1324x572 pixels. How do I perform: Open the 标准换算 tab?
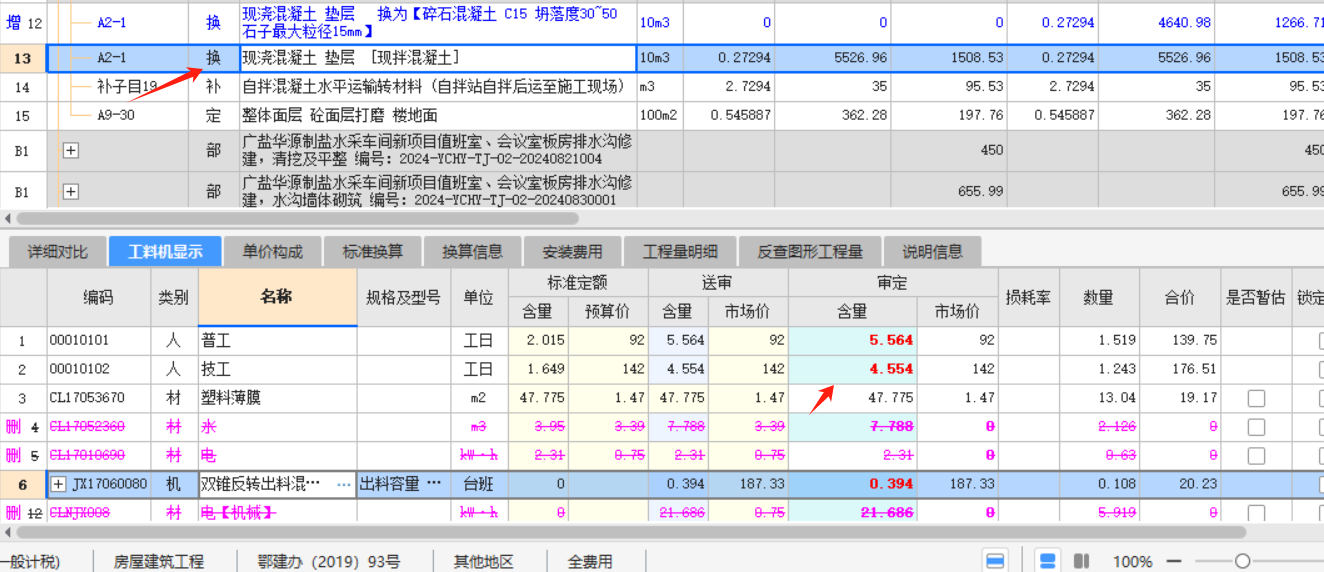point(372,252)
